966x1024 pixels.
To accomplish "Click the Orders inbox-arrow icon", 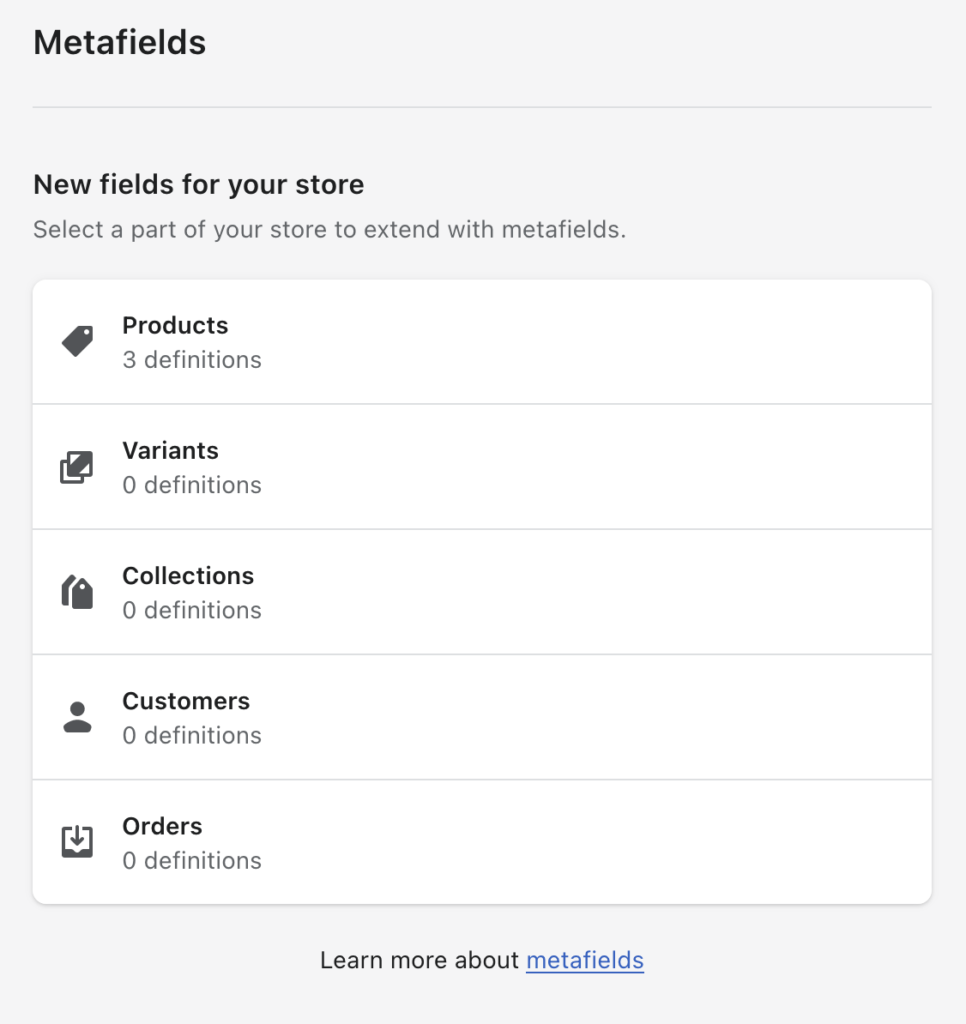I will point(76,841).
